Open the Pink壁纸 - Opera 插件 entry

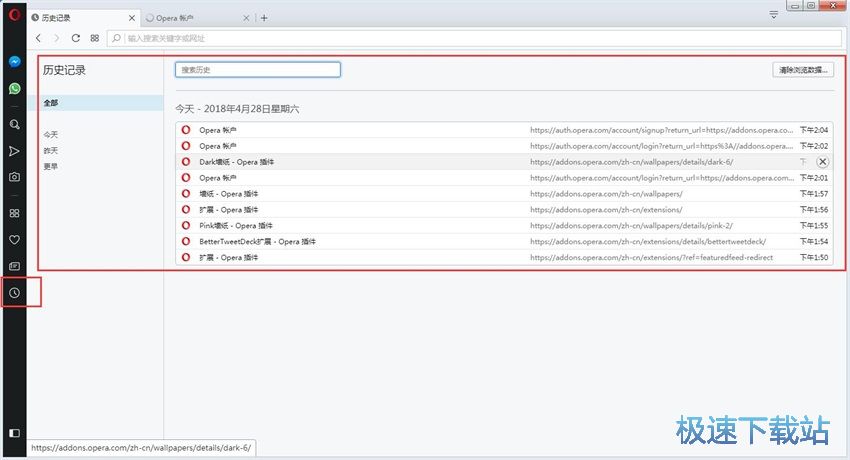click(504, 225)
